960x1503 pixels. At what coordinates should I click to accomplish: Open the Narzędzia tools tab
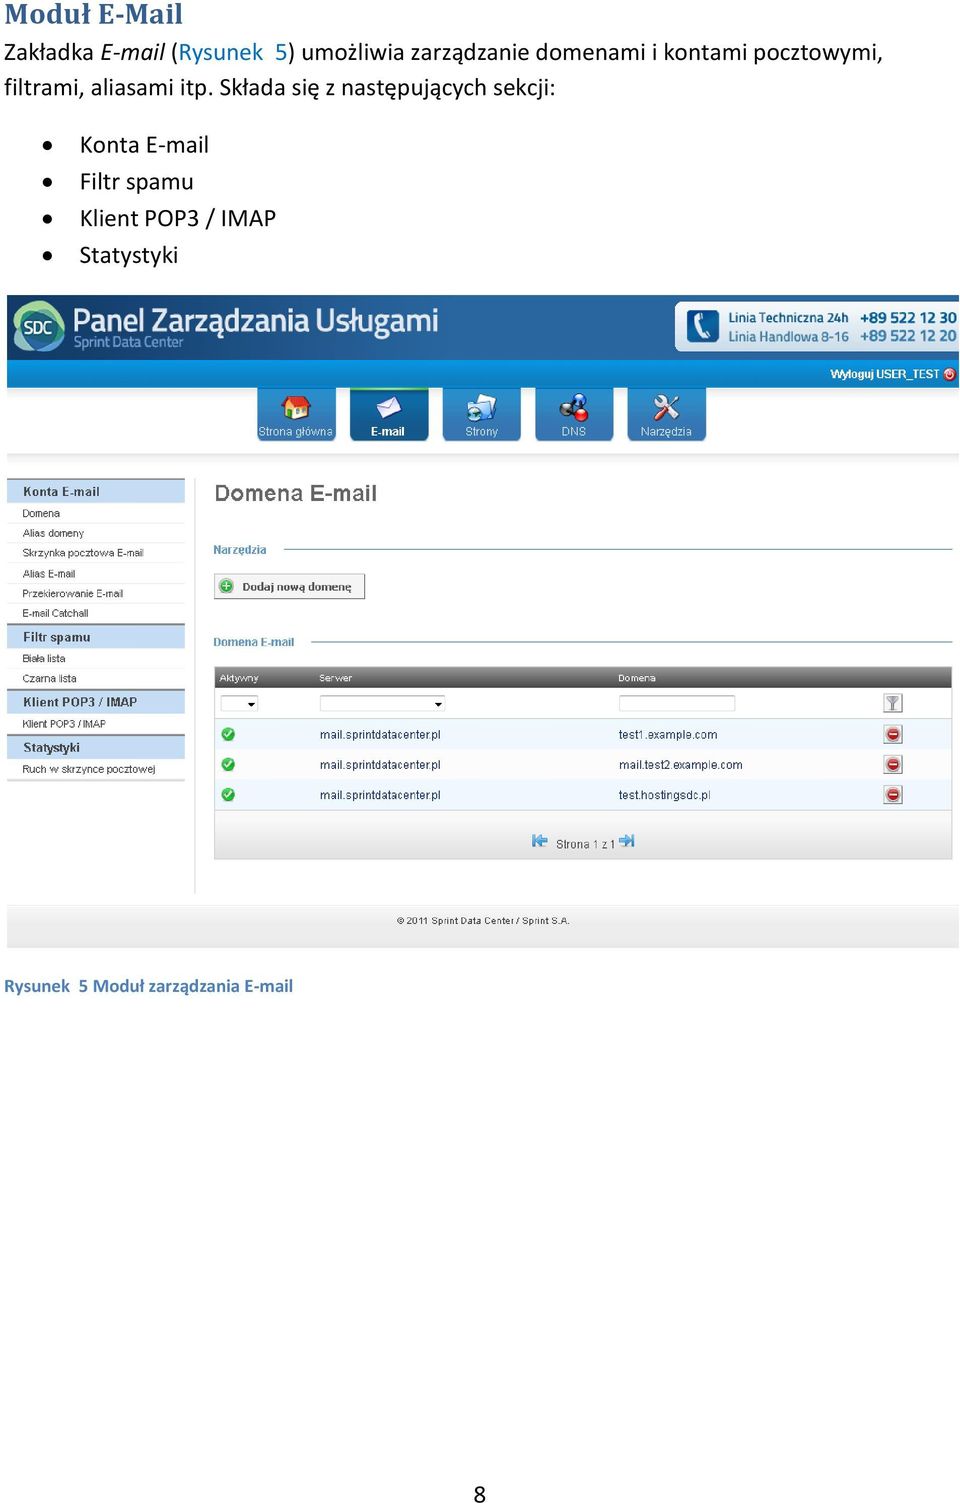(666, 414)
